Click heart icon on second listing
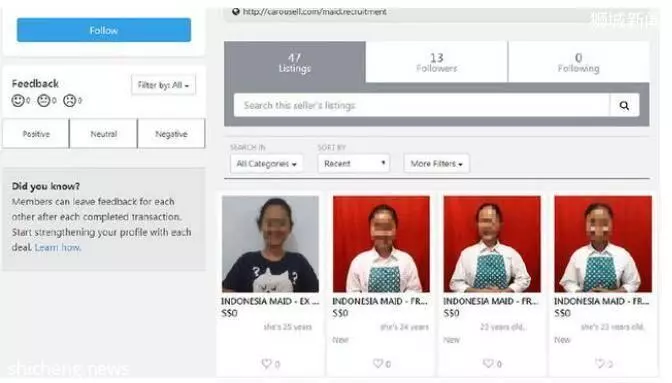672x383 pixels. (378, 363)
